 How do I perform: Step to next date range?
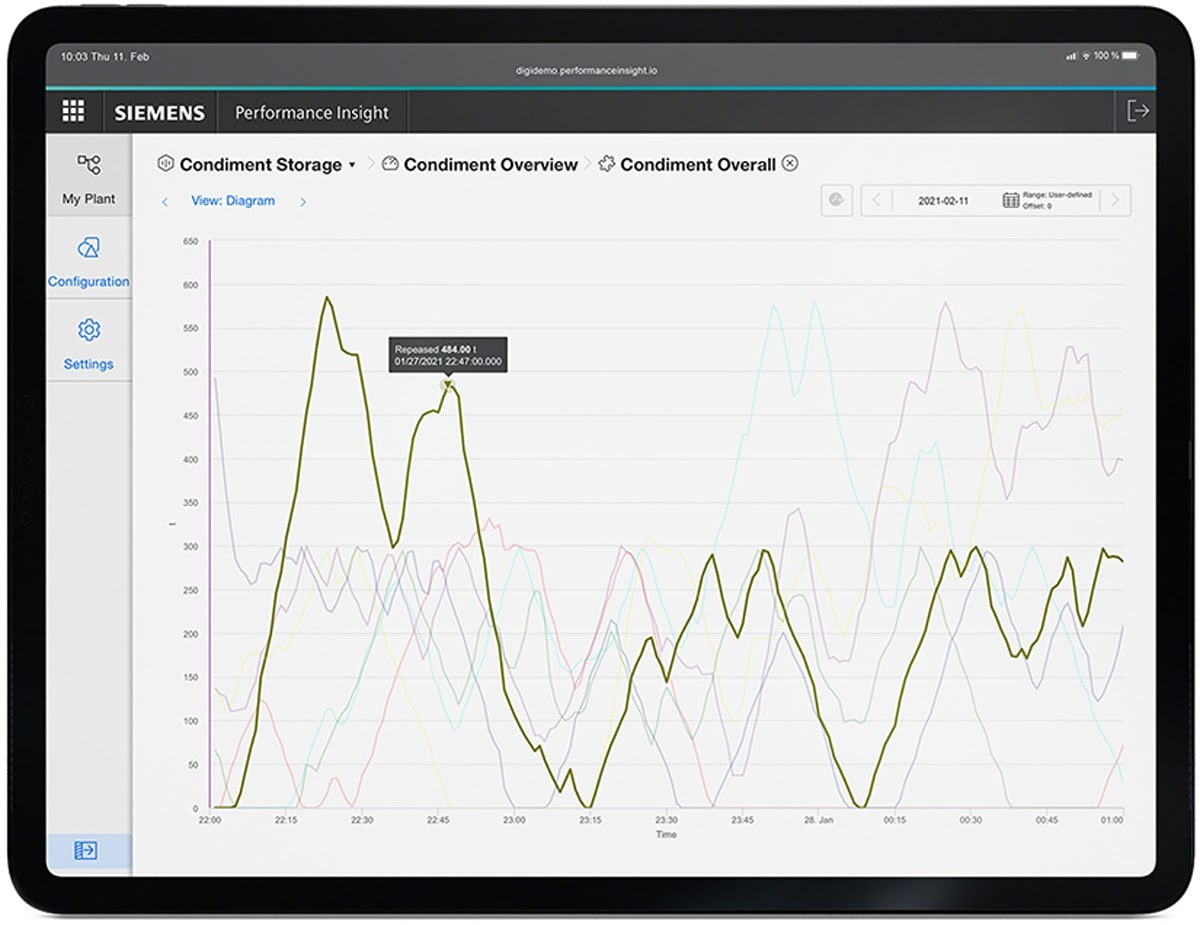click(x=1115, y=200)
